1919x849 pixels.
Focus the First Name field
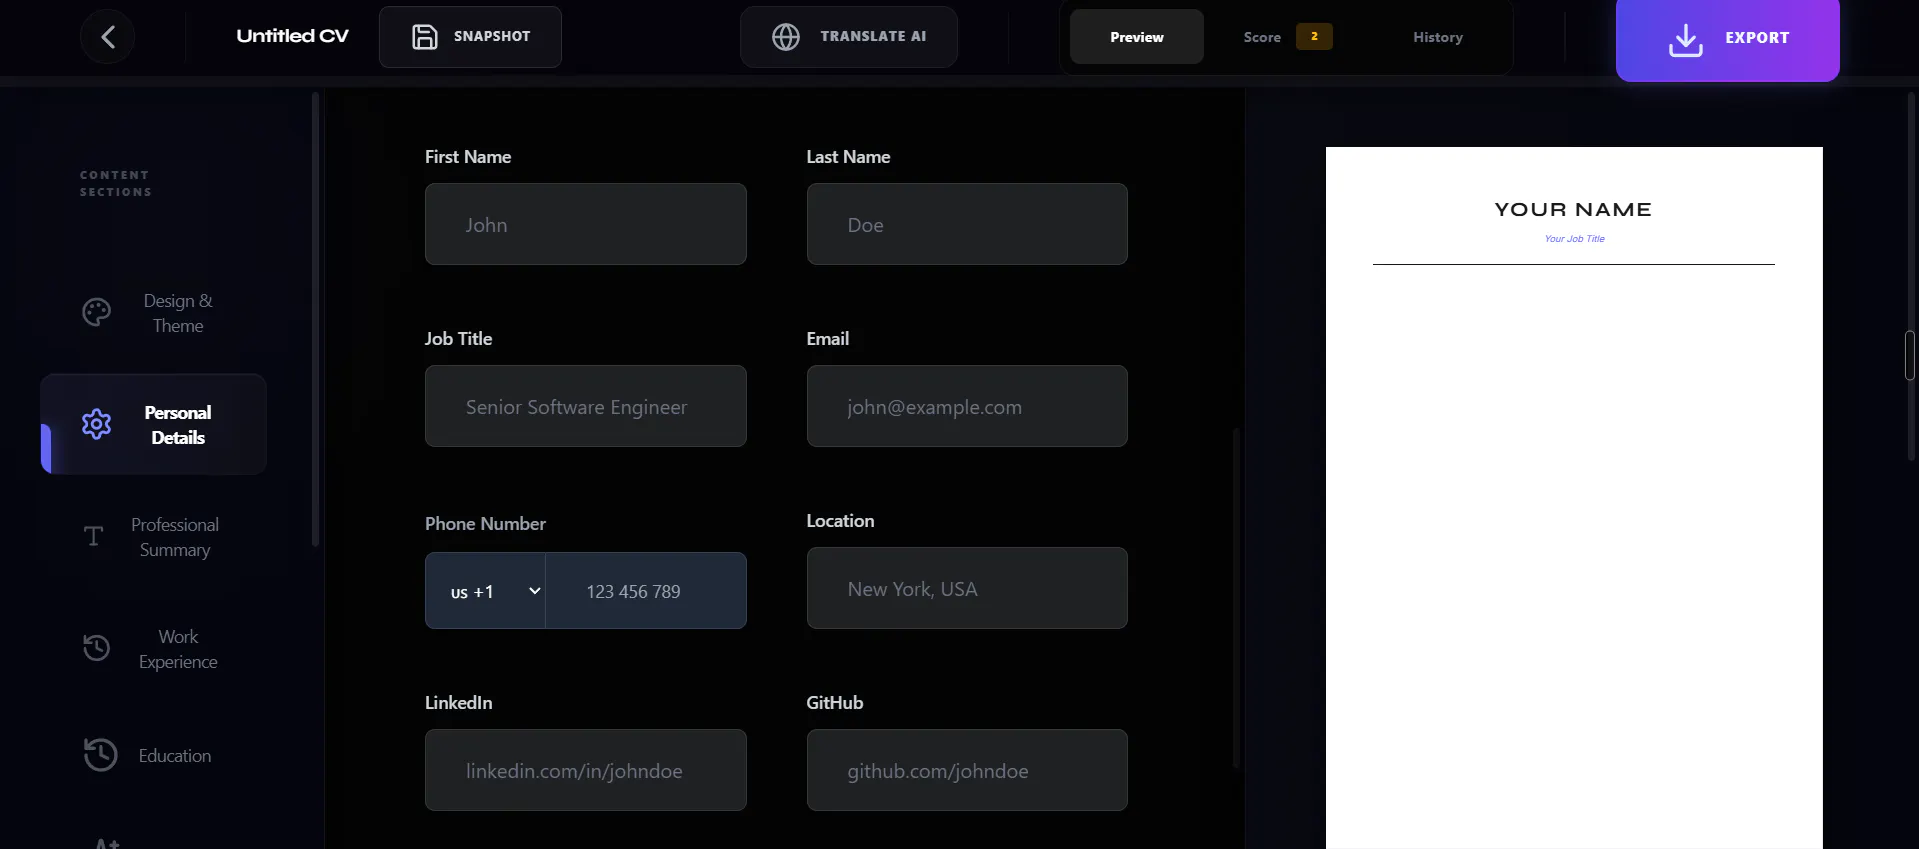click(586, 224)
